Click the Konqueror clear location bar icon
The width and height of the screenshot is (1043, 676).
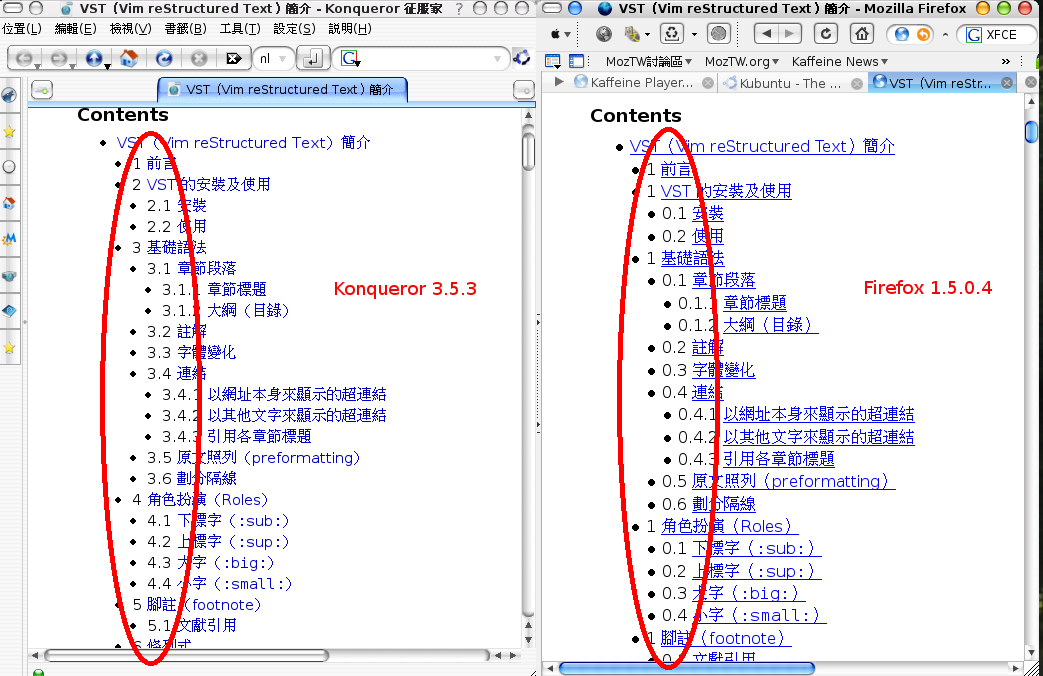click(x=232, y=58)
